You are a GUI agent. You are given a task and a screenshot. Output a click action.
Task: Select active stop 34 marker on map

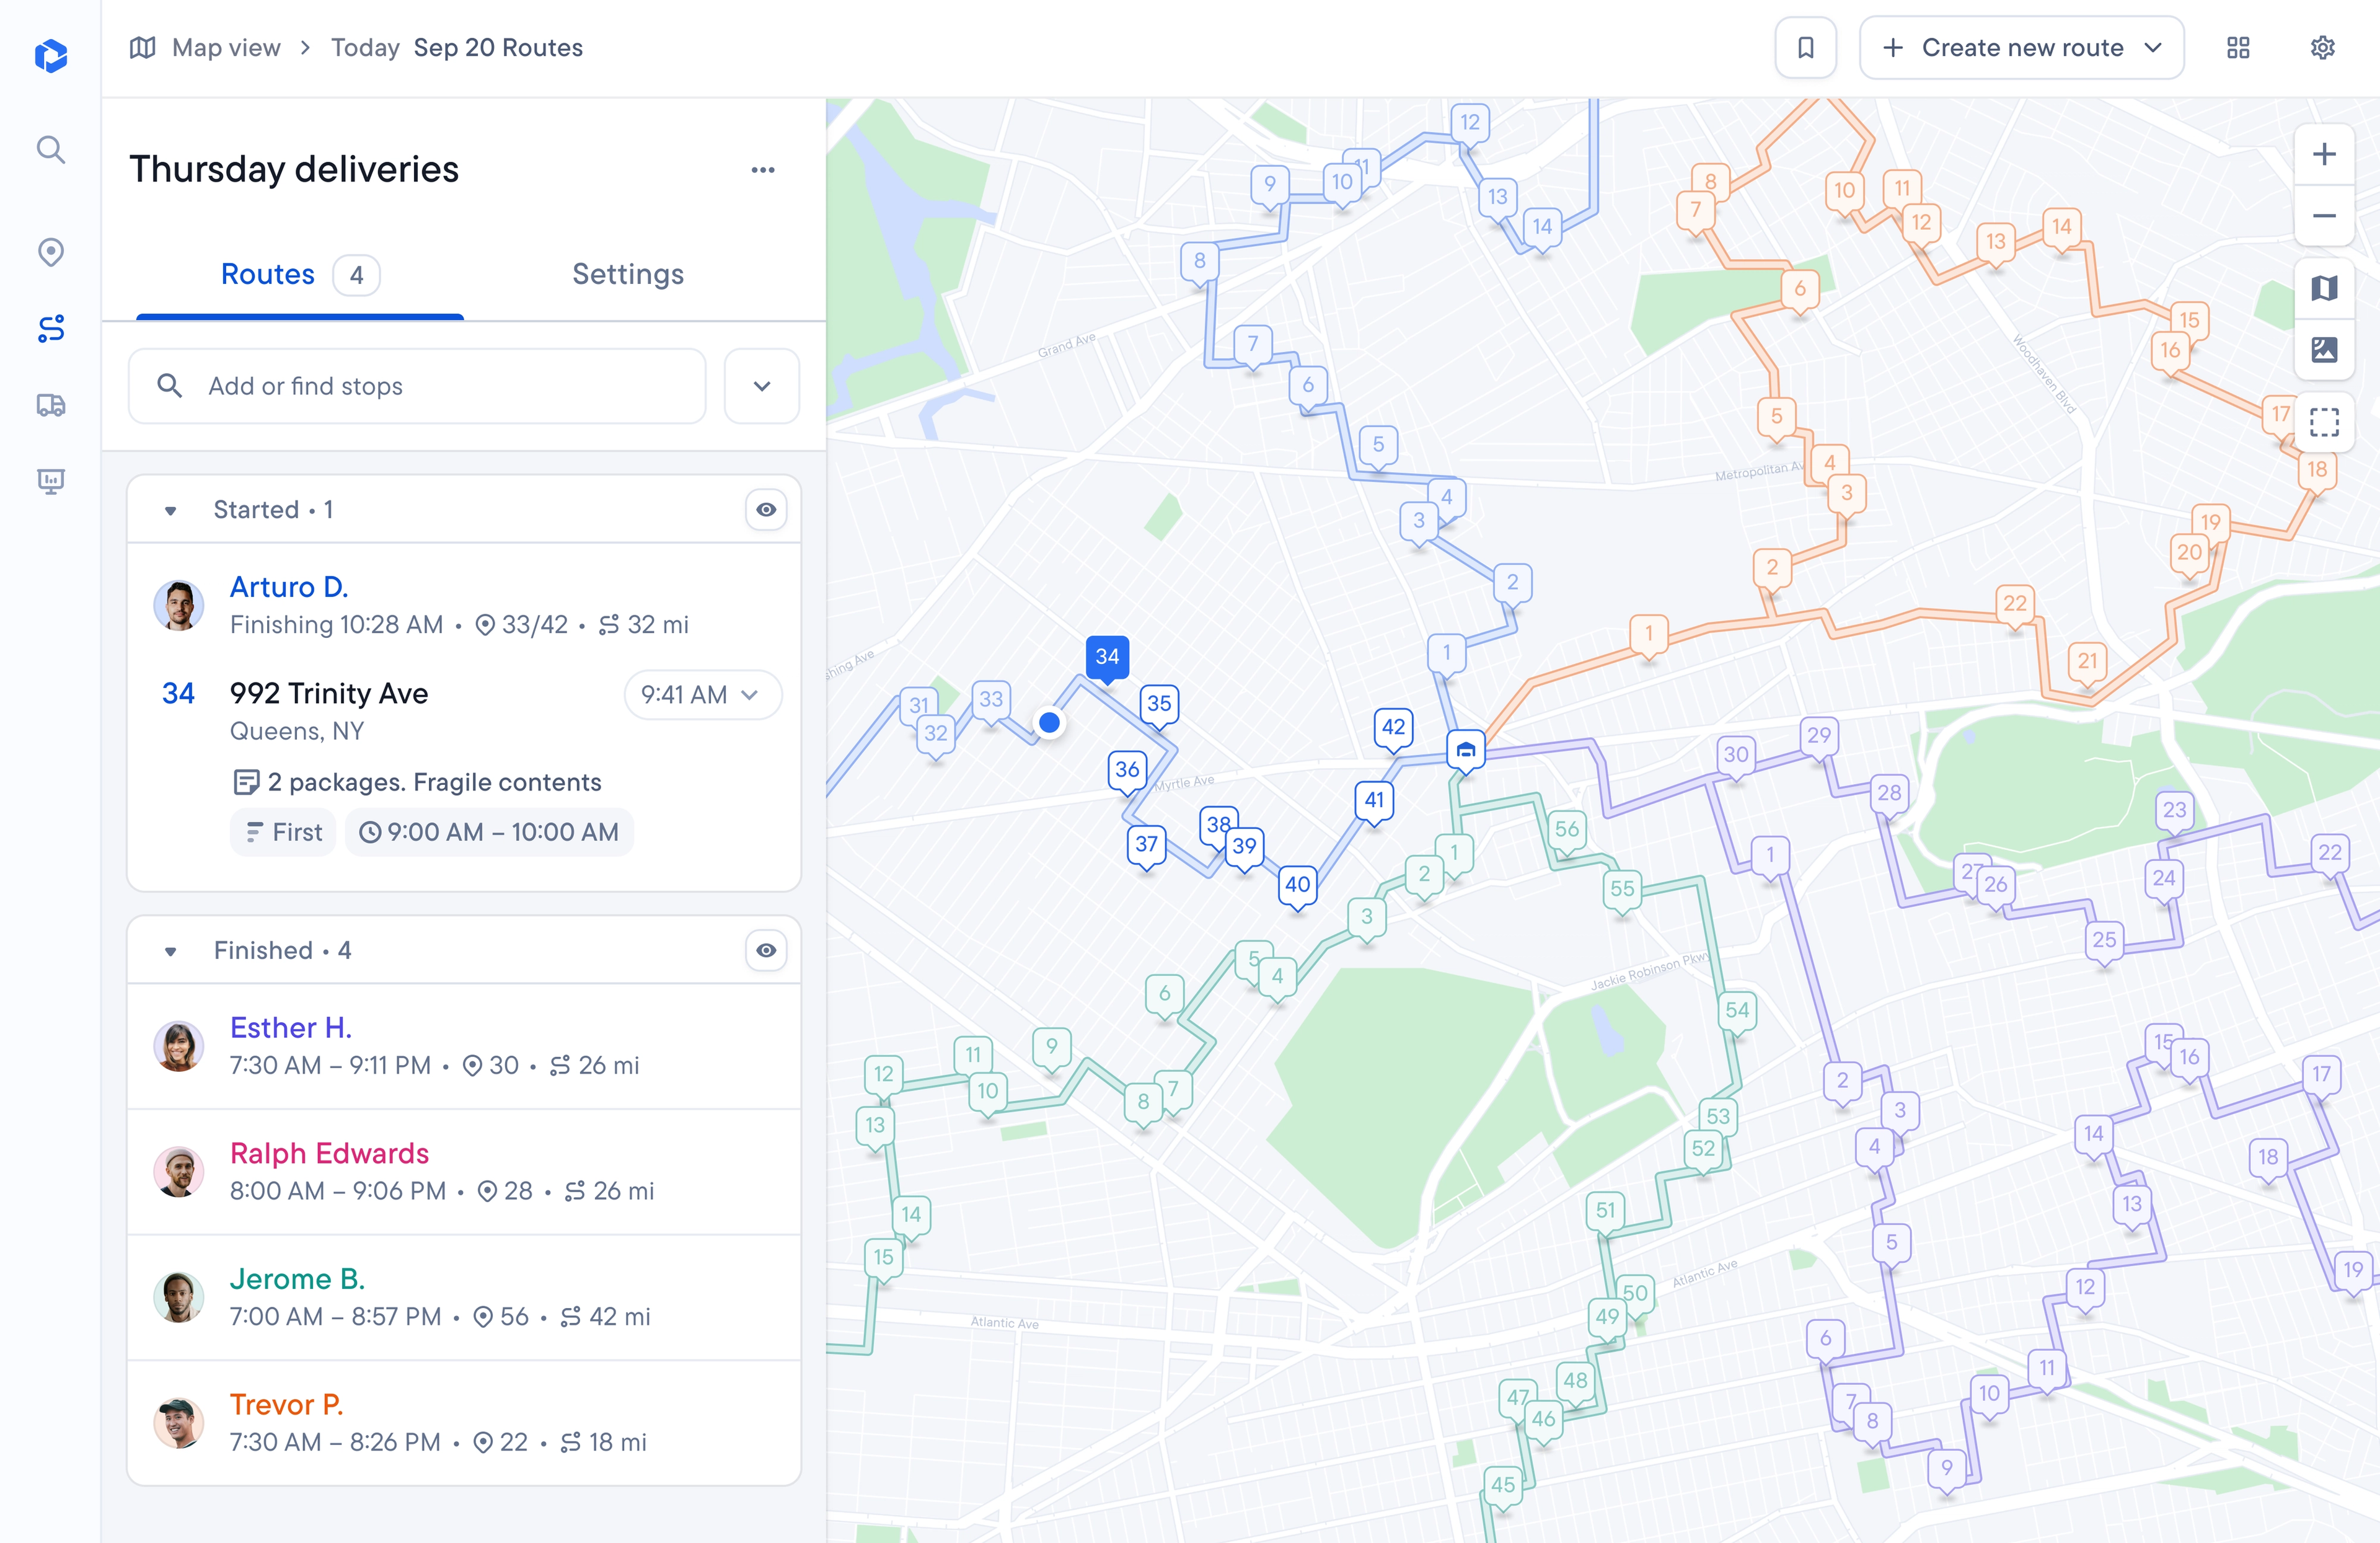1107,658
